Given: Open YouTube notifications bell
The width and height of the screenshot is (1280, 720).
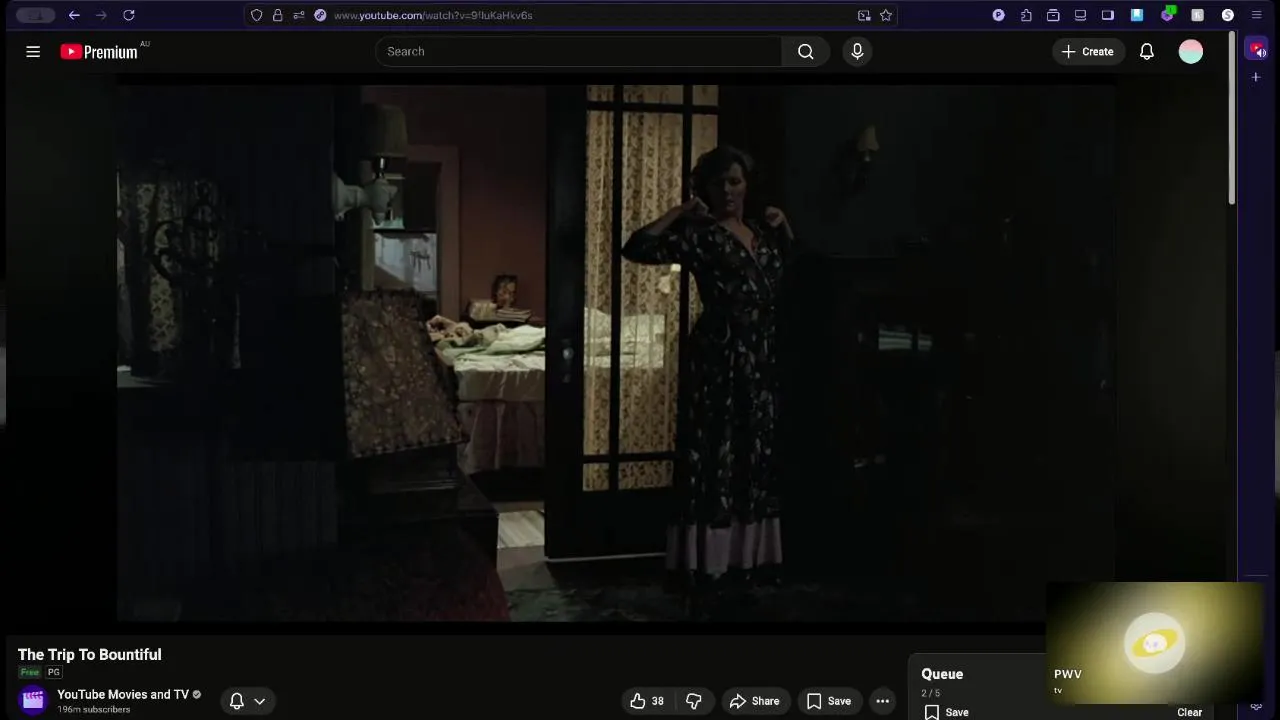Looking at the screenshot, I should pyautogui.click(x=1147, y=52).
